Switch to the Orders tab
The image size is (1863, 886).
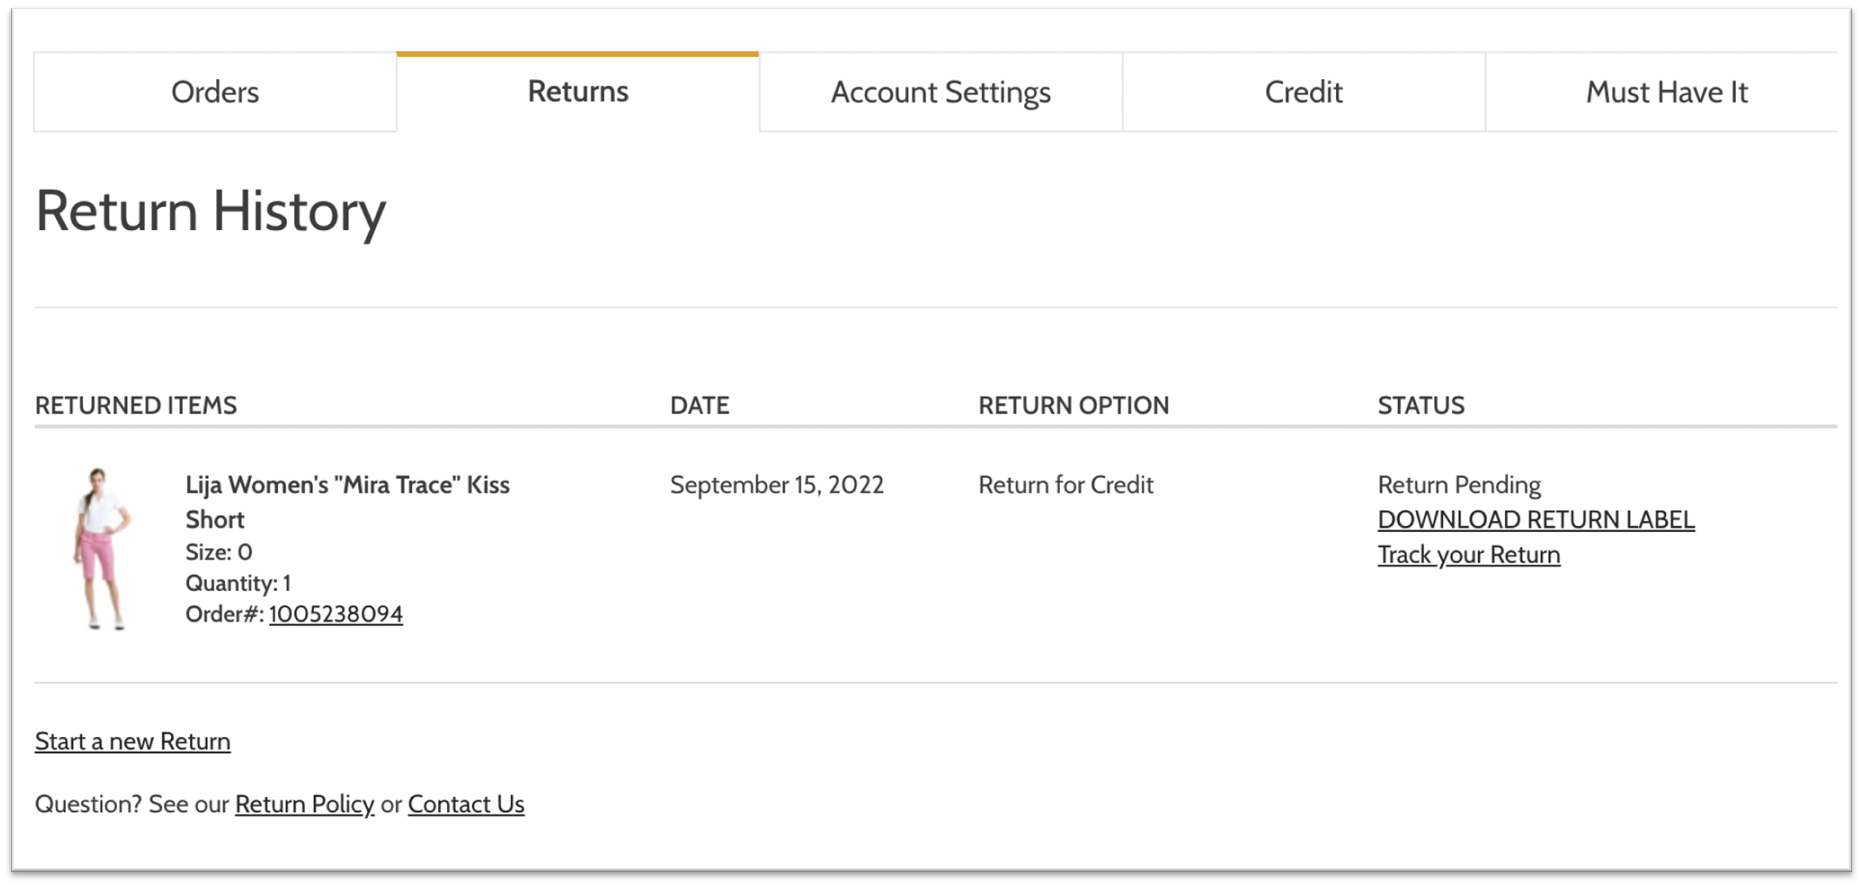click(215, 91)
